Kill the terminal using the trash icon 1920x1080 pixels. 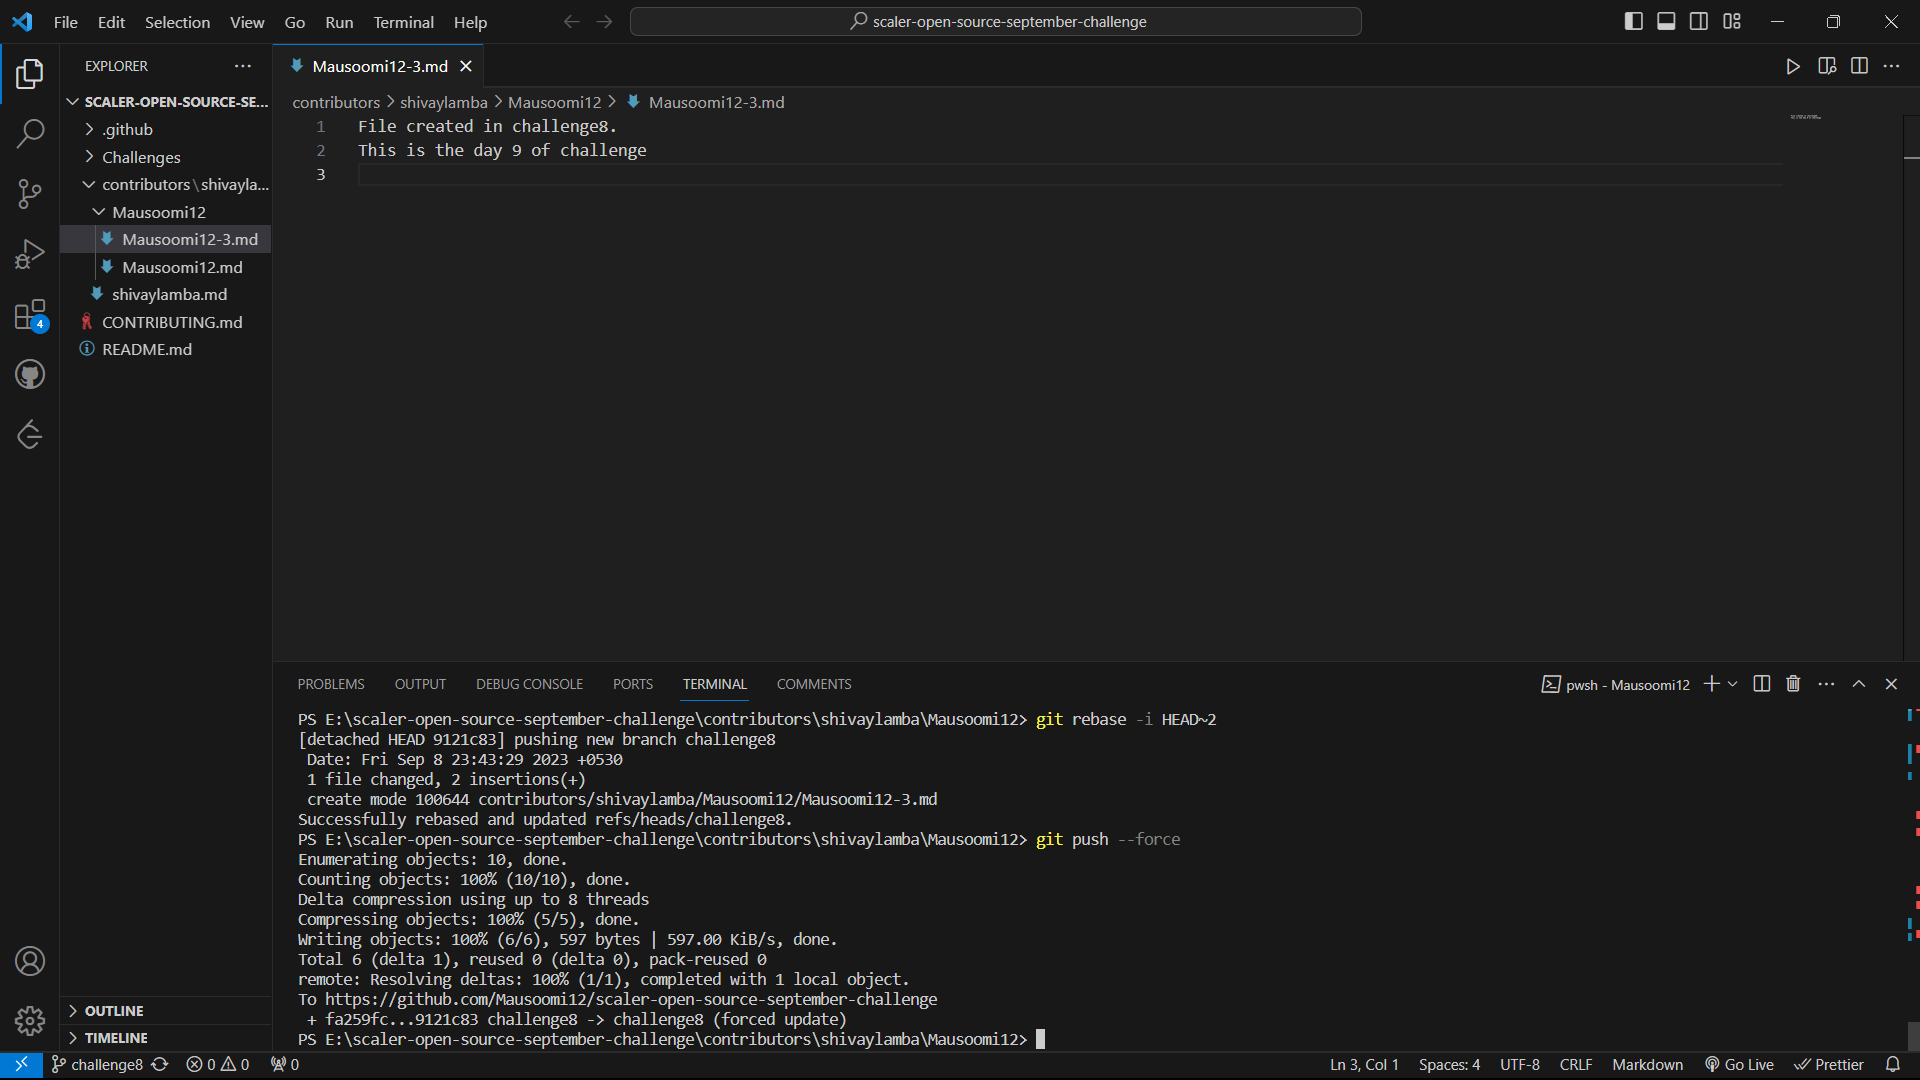coord(1793,684)
